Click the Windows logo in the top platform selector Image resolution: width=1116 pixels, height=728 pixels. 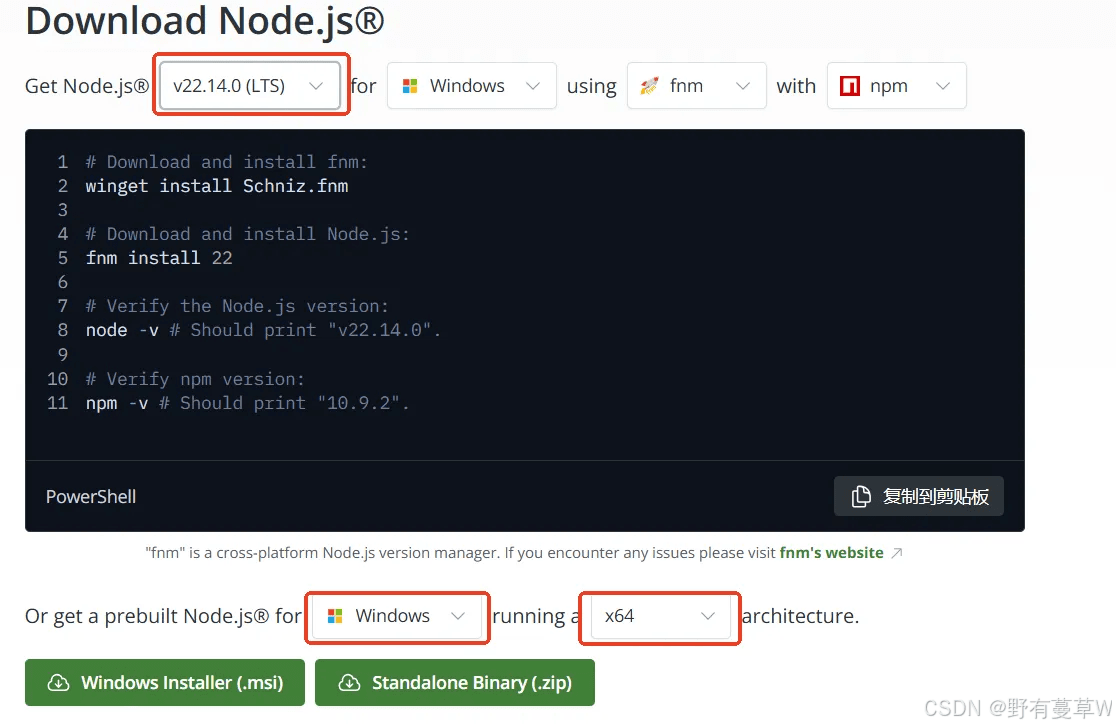(x=410, y=86)
